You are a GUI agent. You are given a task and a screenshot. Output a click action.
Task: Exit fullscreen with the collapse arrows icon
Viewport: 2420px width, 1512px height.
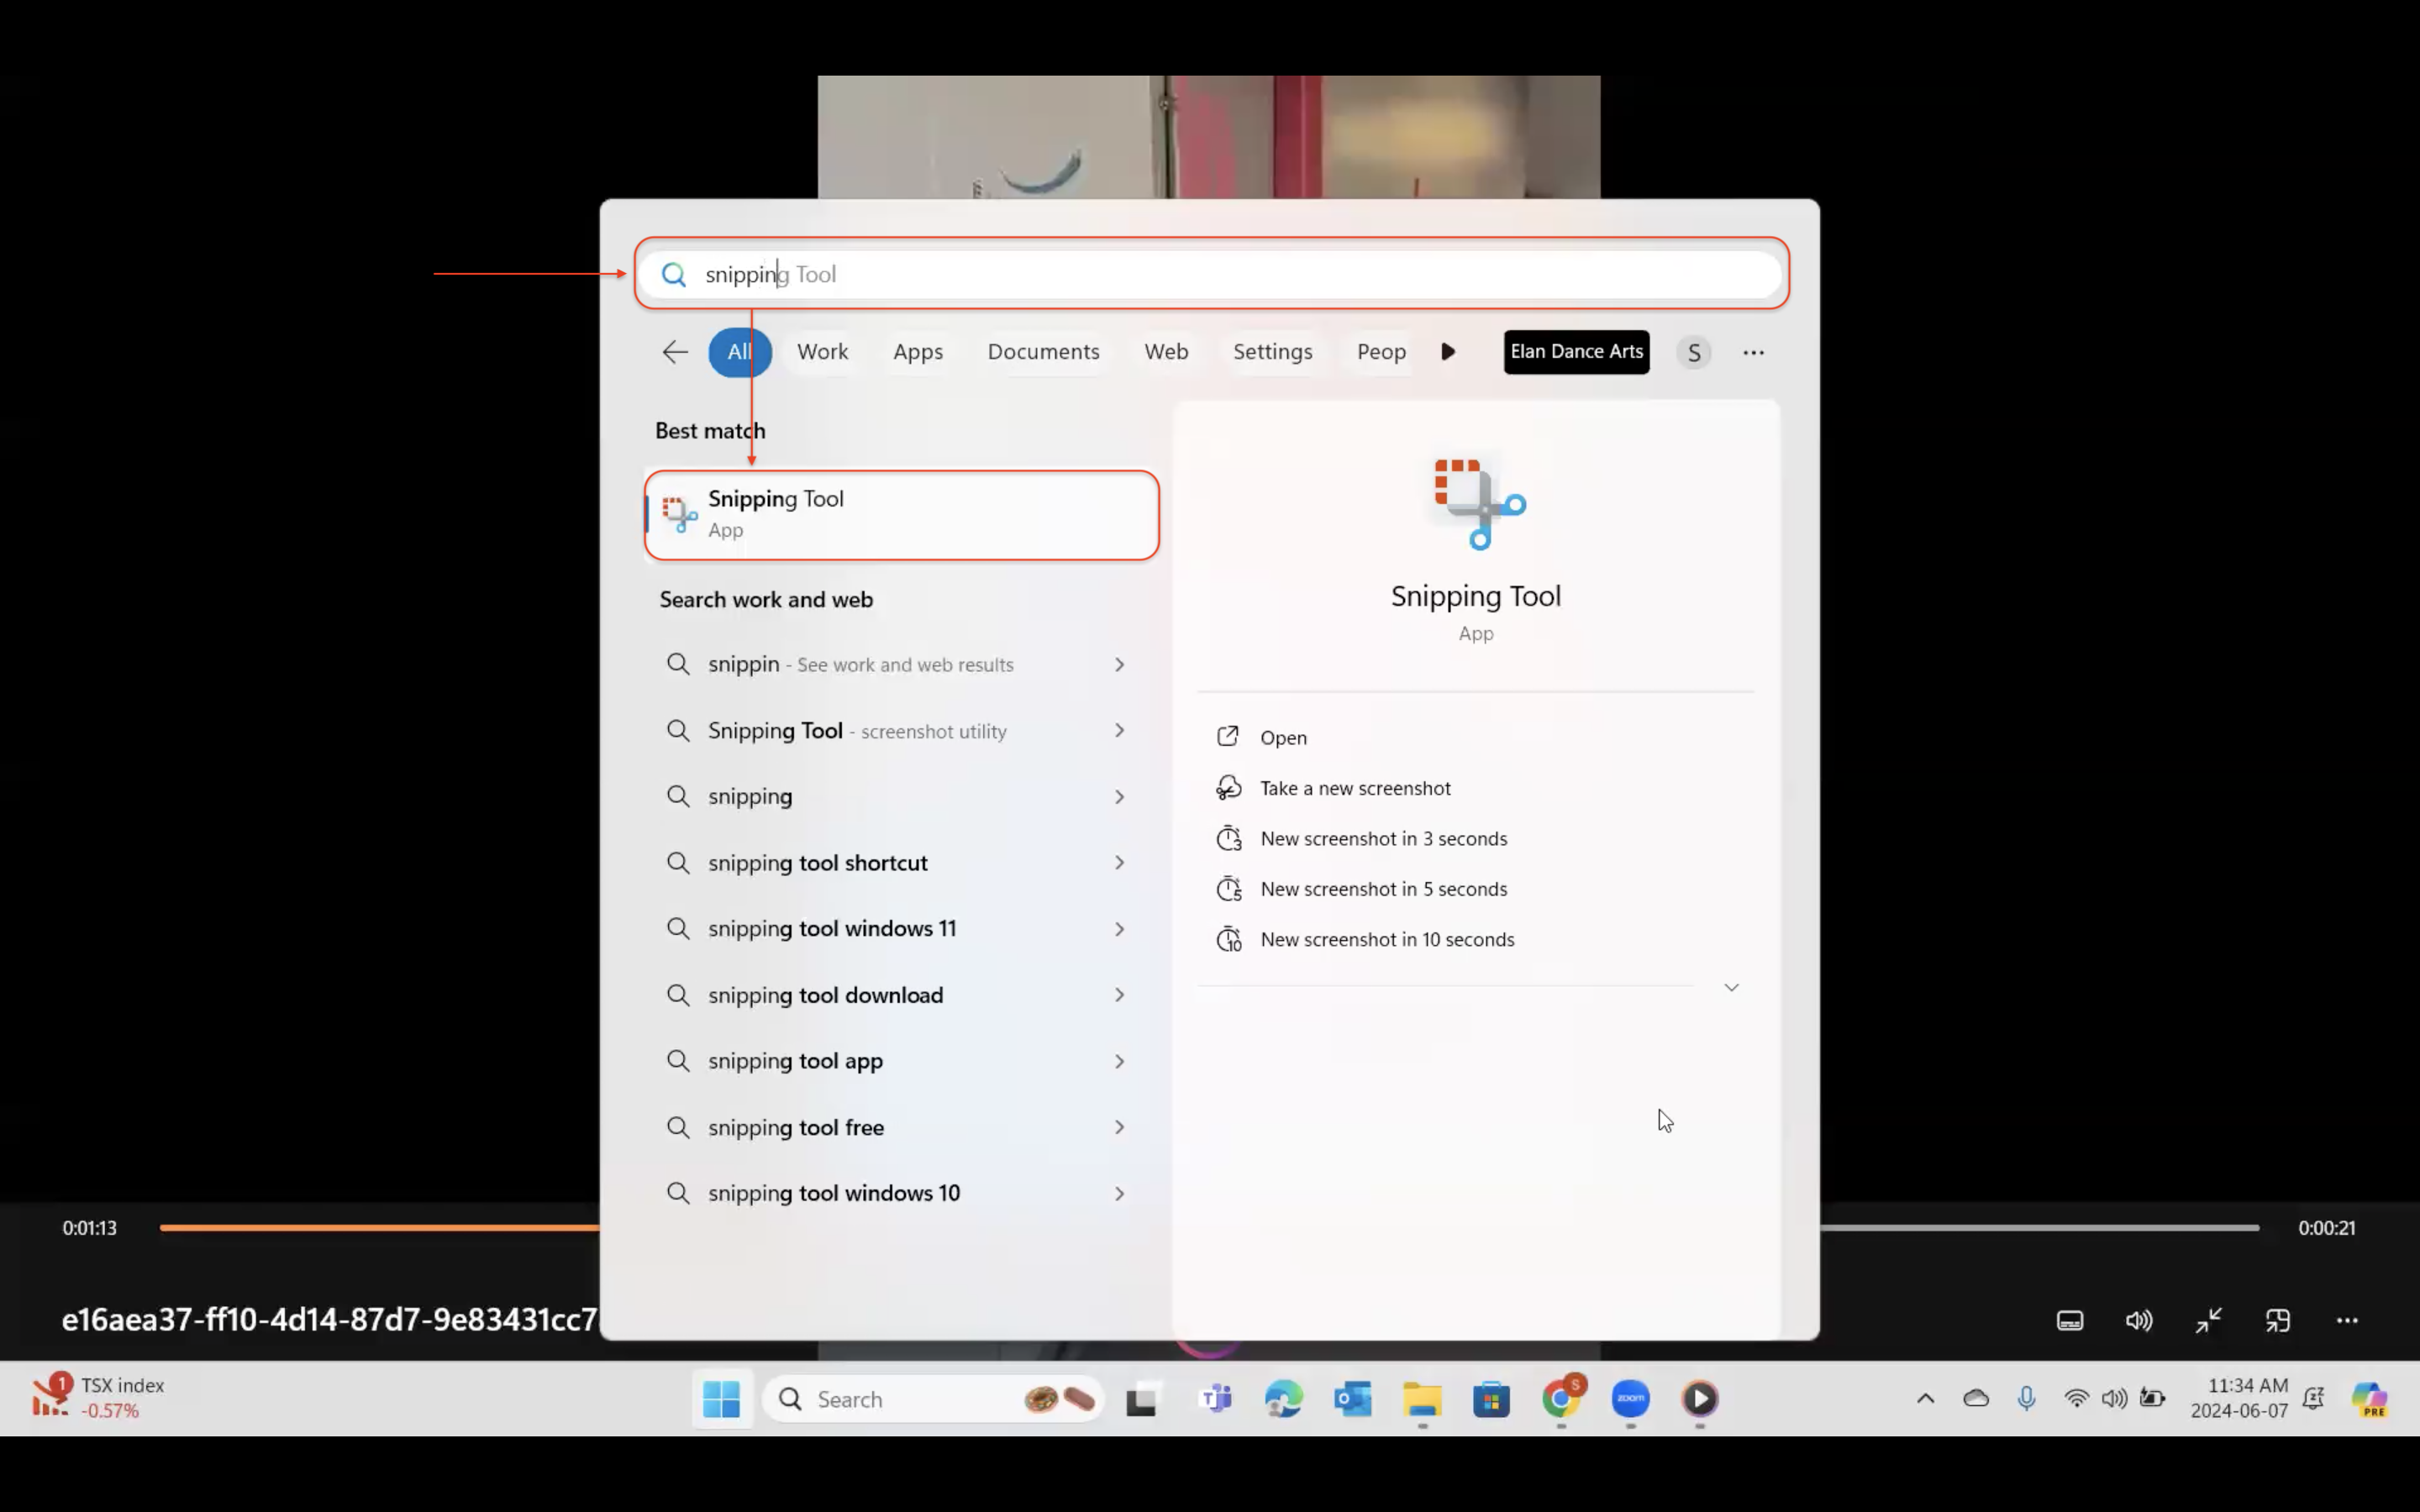click(x=2208, y=1320)
